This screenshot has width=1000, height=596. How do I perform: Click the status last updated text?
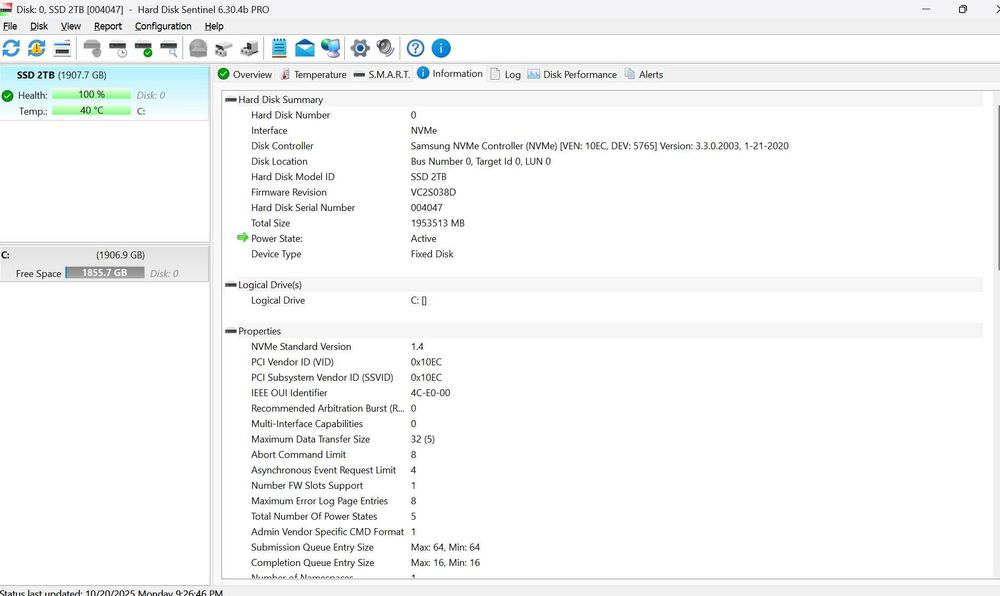tap(112, 592)
